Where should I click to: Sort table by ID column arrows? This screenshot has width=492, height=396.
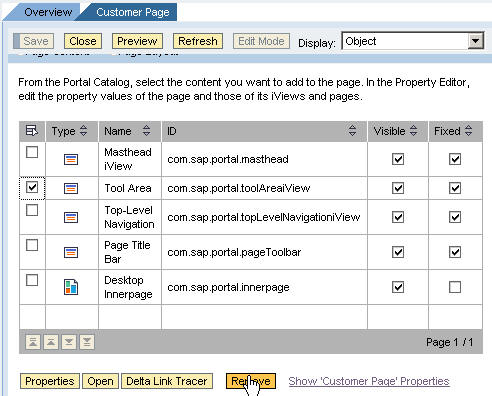[352, 131]
